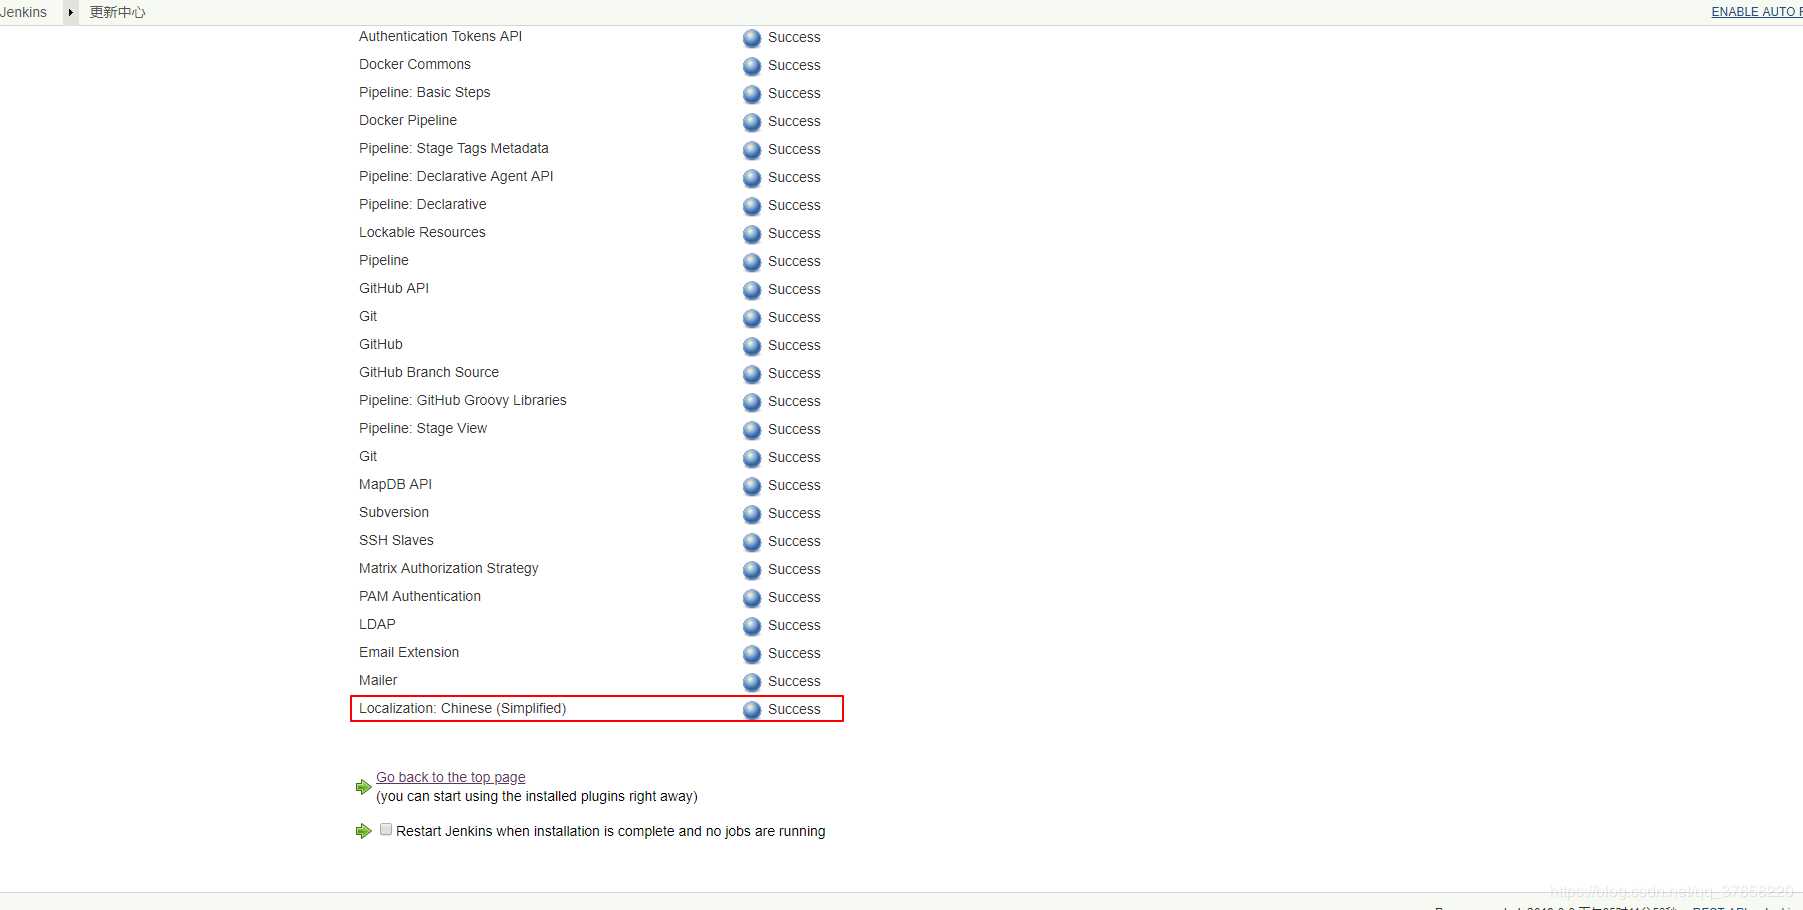Select the GitHub API plugin name
This screenshot has width=1803, height=910.
(x=394, y=288)
